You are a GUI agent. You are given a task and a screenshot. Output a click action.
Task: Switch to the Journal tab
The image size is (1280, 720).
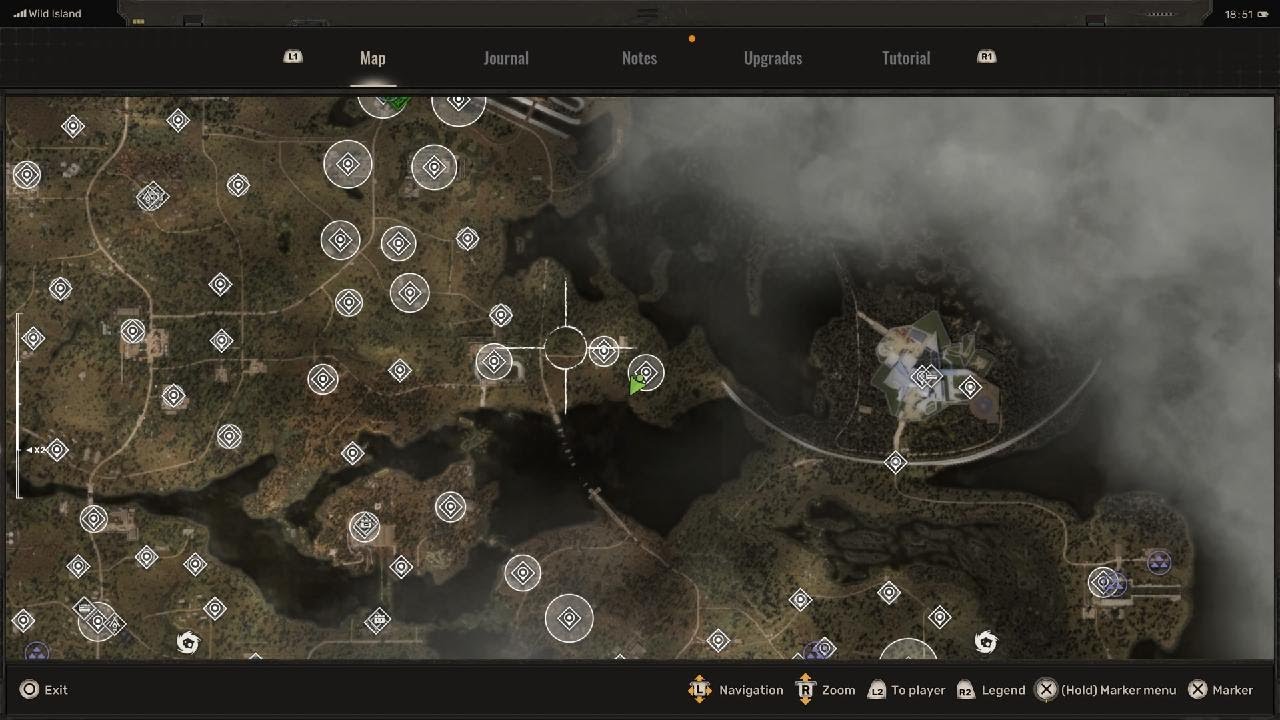(x=506, y=58)
